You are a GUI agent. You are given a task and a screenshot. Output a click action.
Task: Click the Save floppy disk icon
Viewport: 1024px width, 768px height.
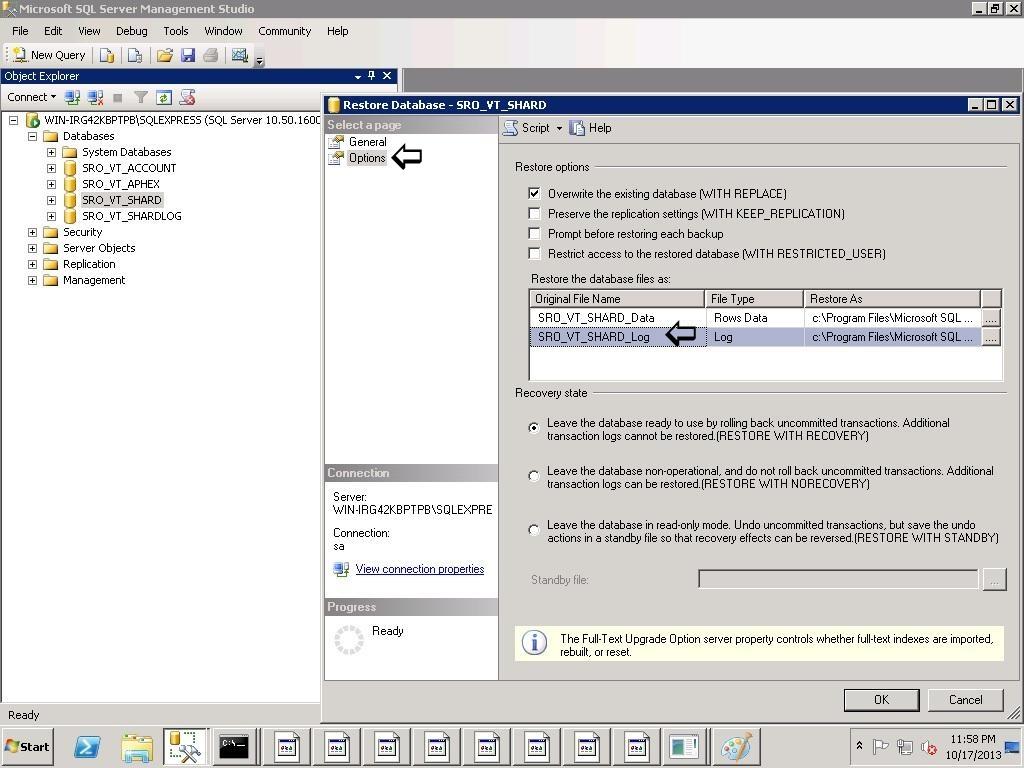click(188, 56)
